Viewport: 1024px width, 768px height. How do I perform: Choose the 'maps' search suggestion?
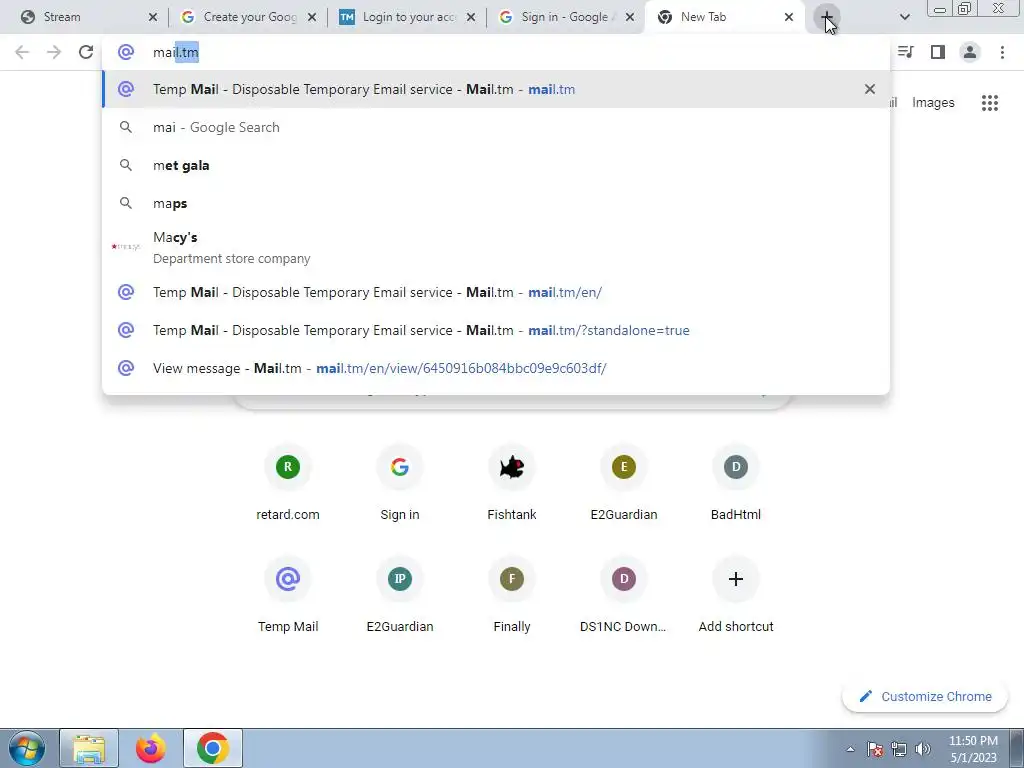click(496, 203)
